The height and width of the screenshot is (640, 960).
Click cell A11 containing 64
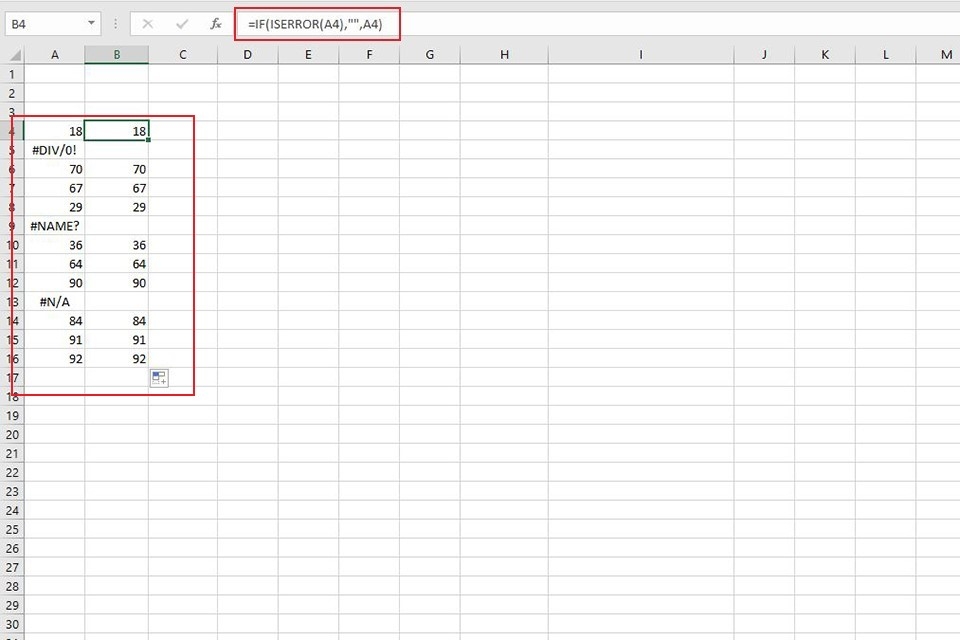tap(54, 264)
